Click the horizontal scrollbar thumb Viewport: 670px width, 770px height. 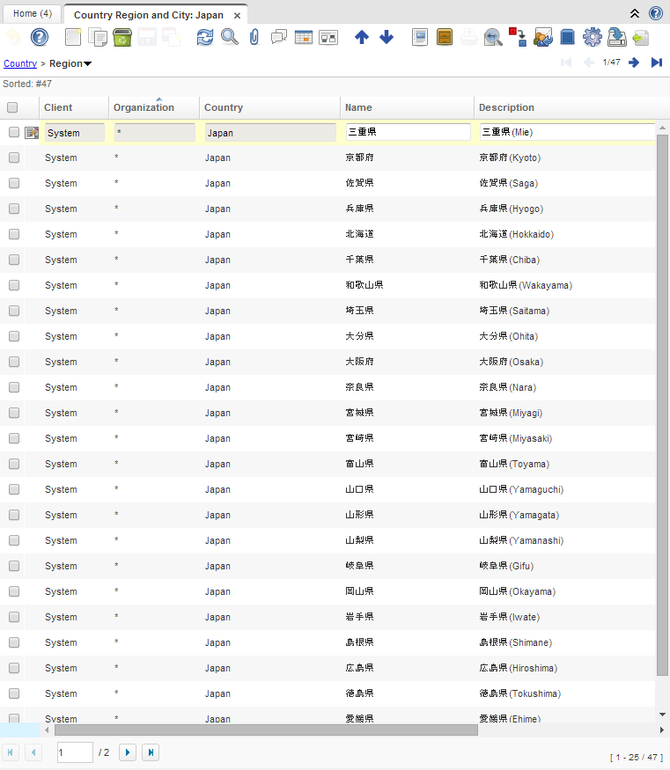266,730
